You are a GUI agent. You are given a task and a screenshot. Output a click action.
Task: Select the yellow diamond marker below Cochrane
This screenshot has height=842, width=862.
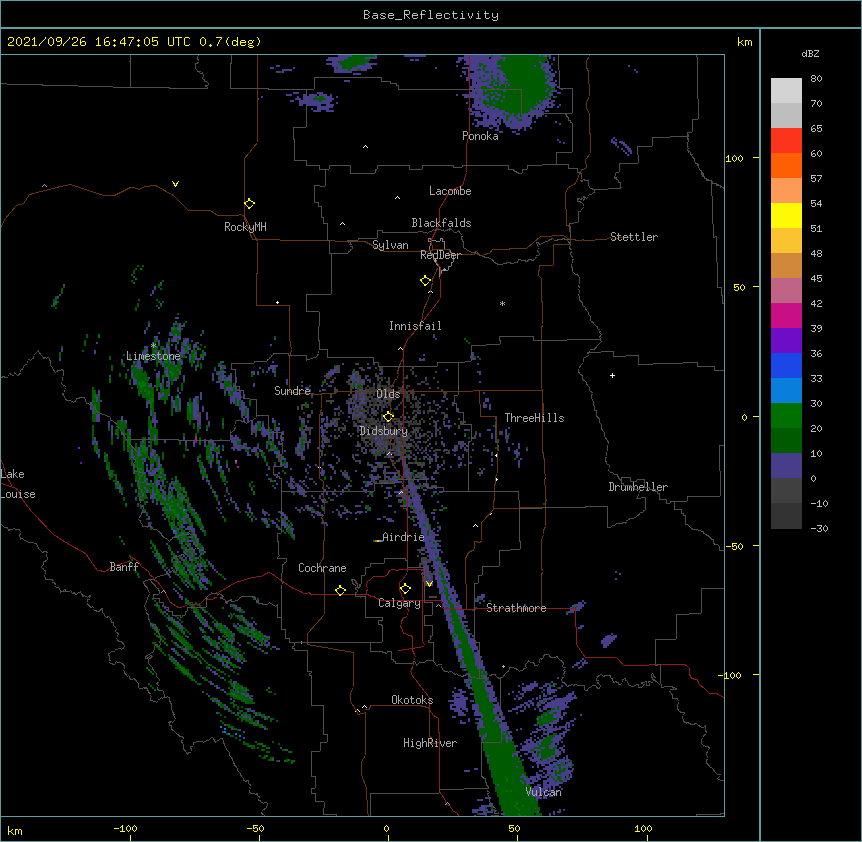(x=340, y=590)
